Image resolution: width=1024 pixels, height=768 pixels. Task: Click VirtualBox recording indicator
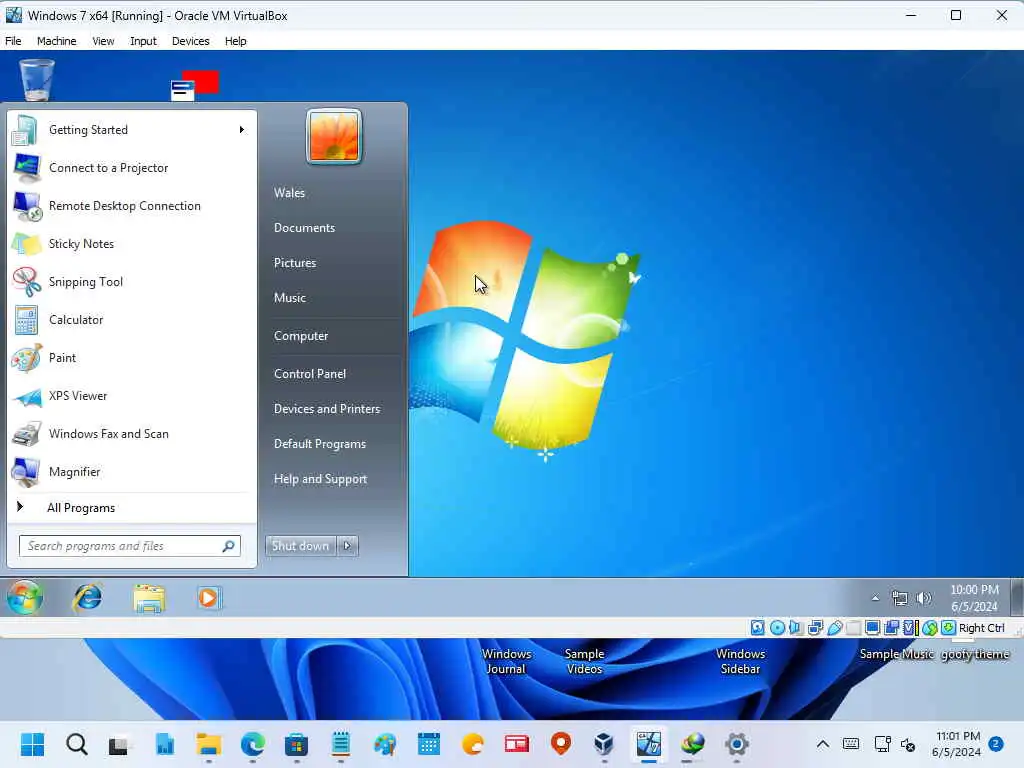(x=891, y=628)
